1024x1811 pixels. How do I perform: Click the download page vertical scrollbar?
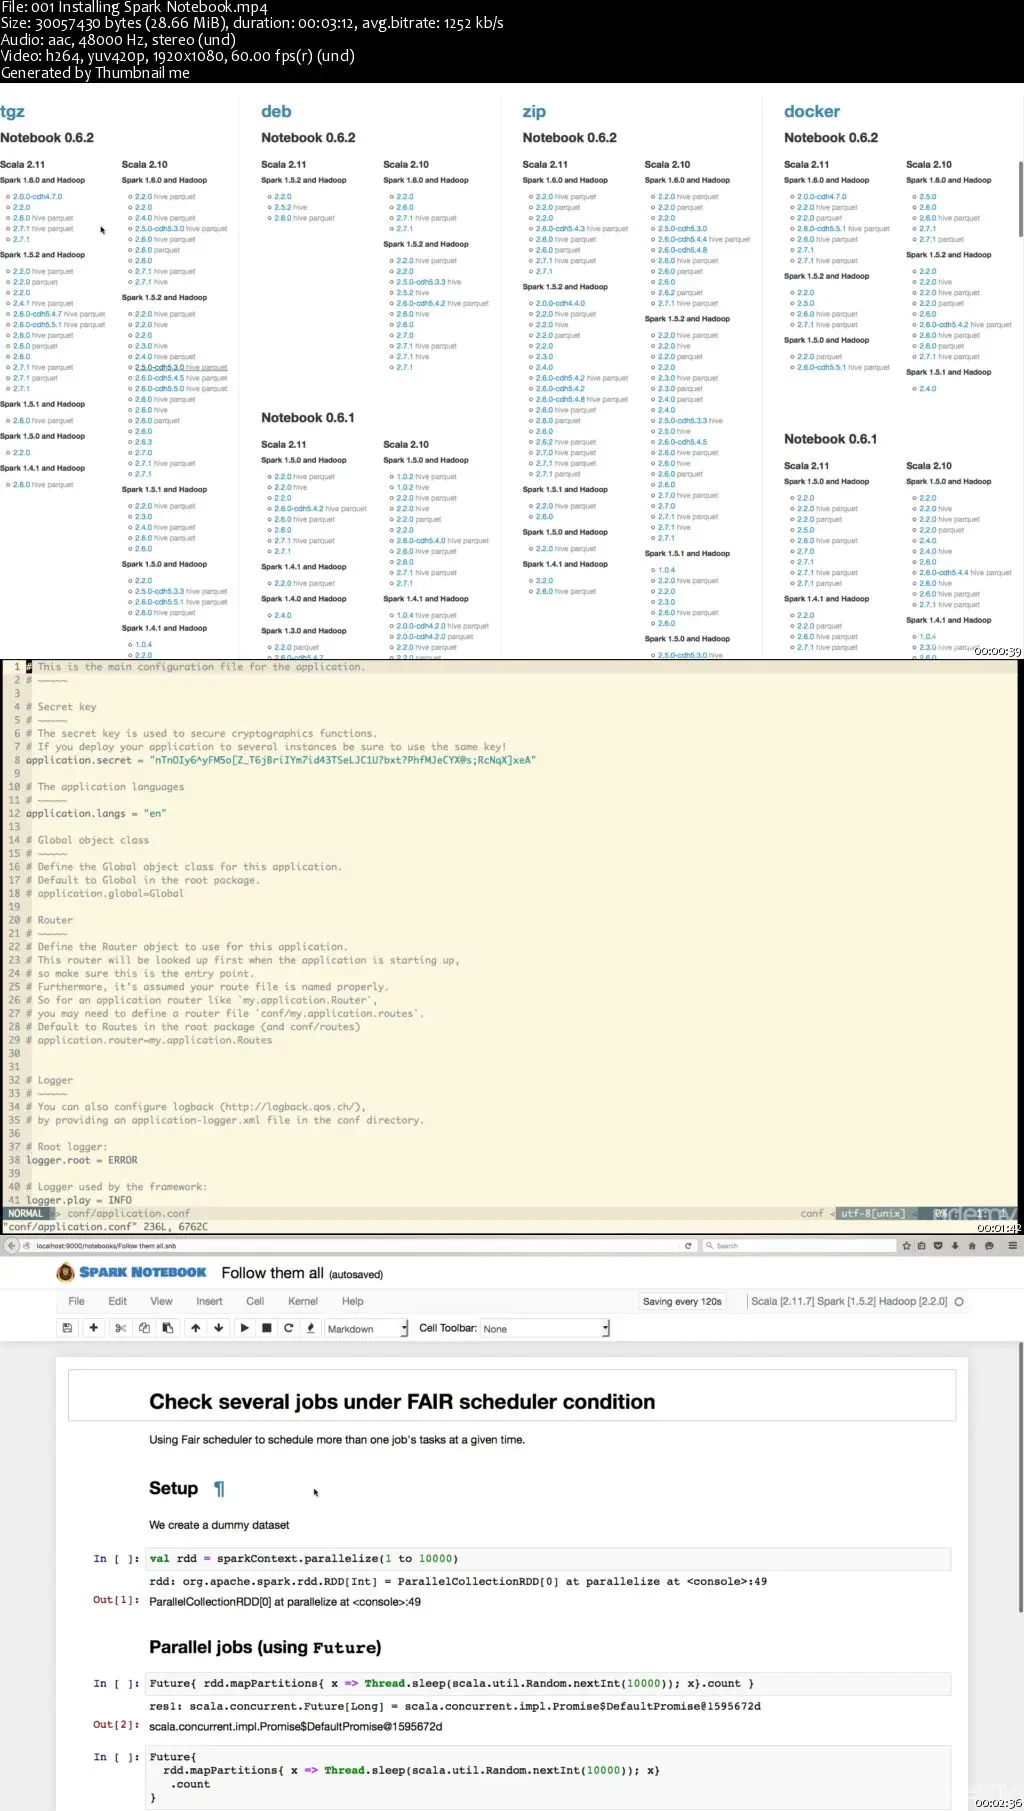pyautogui.click(x=1020, y=199)
